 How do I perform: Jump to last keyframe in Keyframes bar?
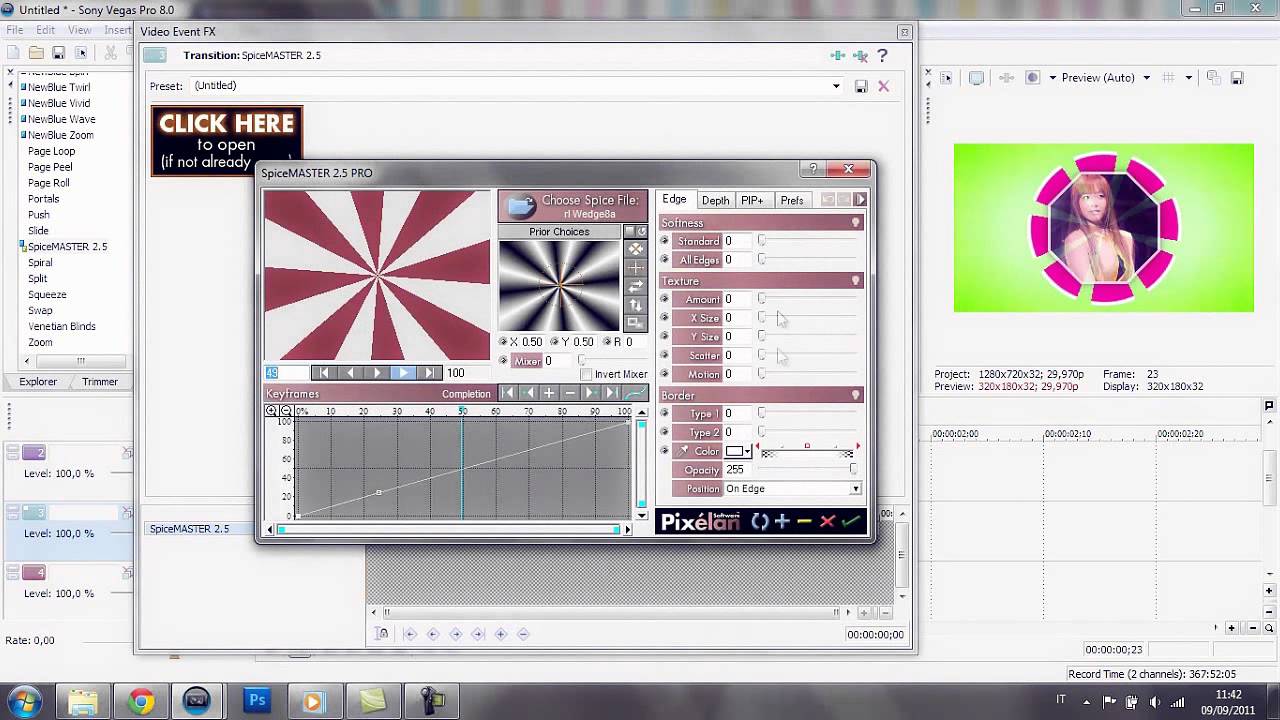coord(611,393)
